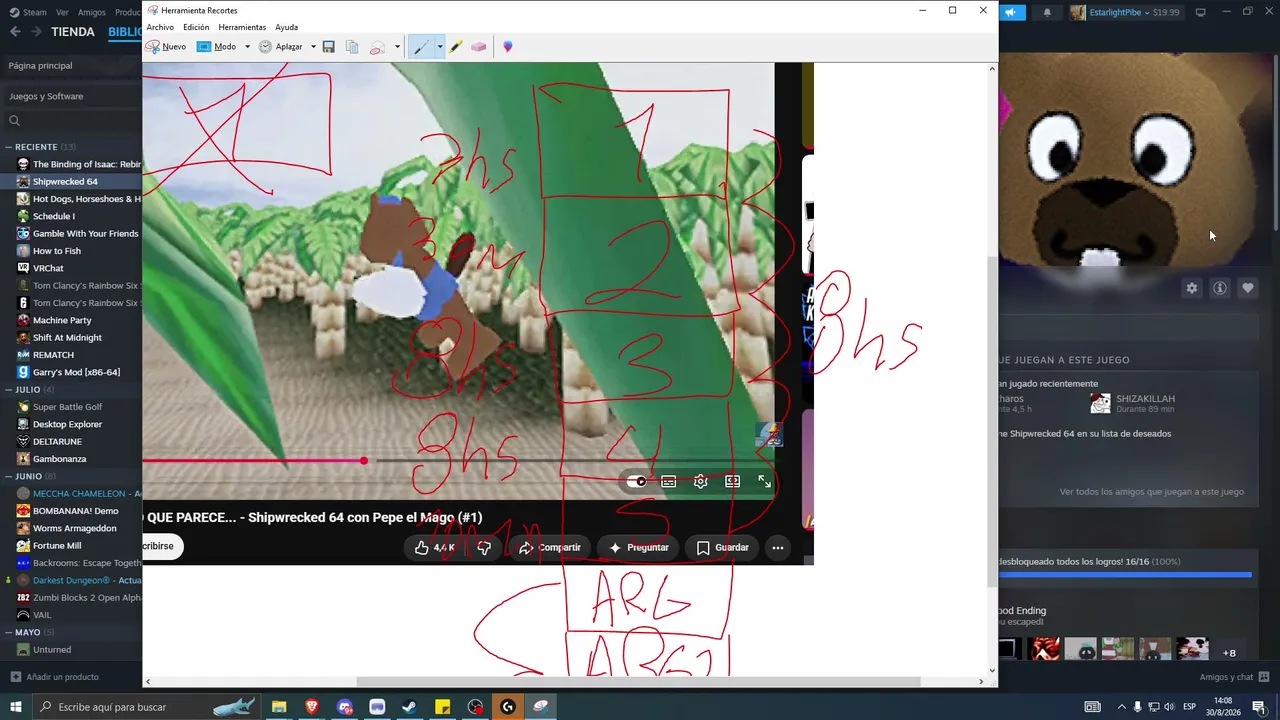Select the pink eraser tool
This screenshot has height=720, width=1280.
479,47
